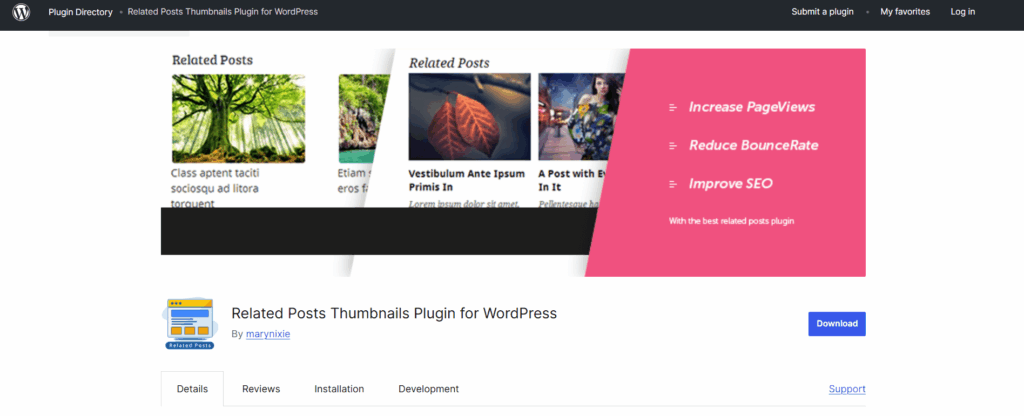Click the Log in link
This screenshot has height=416, width=1024.
(963, 12)
